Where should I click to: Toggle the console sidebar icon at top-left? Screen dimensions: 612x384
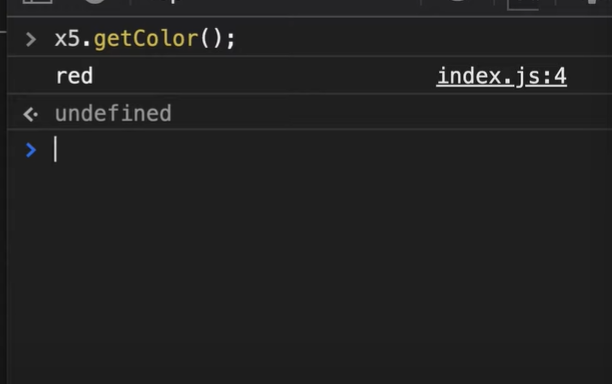(37, 2)
